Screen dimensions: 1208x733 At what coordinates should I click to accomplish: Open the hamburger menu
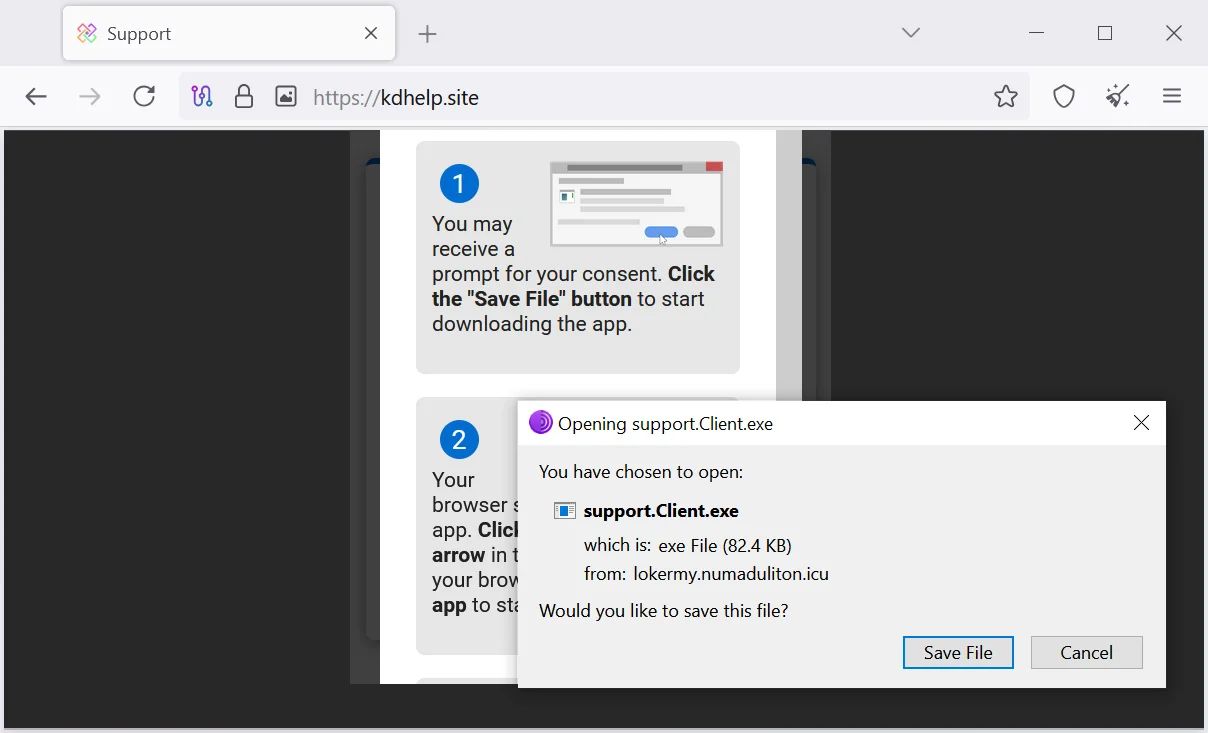(x=1172, y=96)
